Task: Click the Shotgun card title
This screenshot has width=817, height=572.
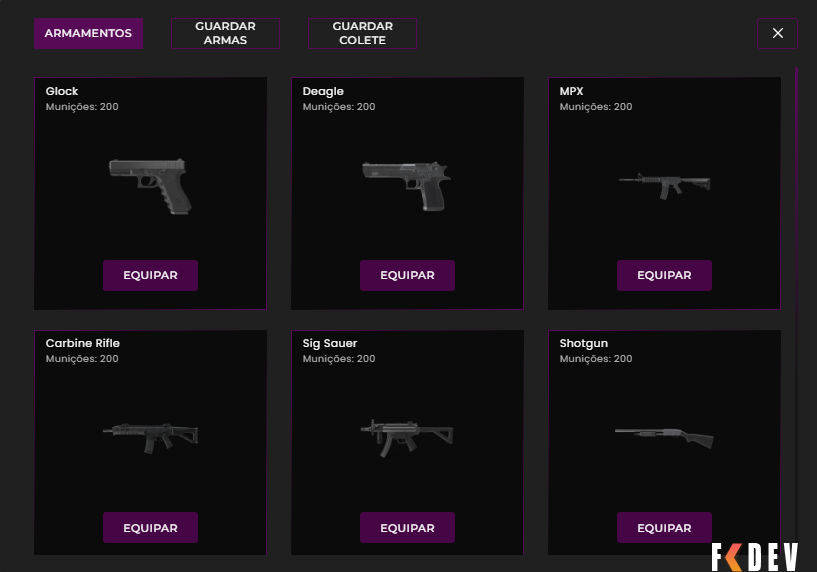Action: pyautogui.click(x=584, y=343)
